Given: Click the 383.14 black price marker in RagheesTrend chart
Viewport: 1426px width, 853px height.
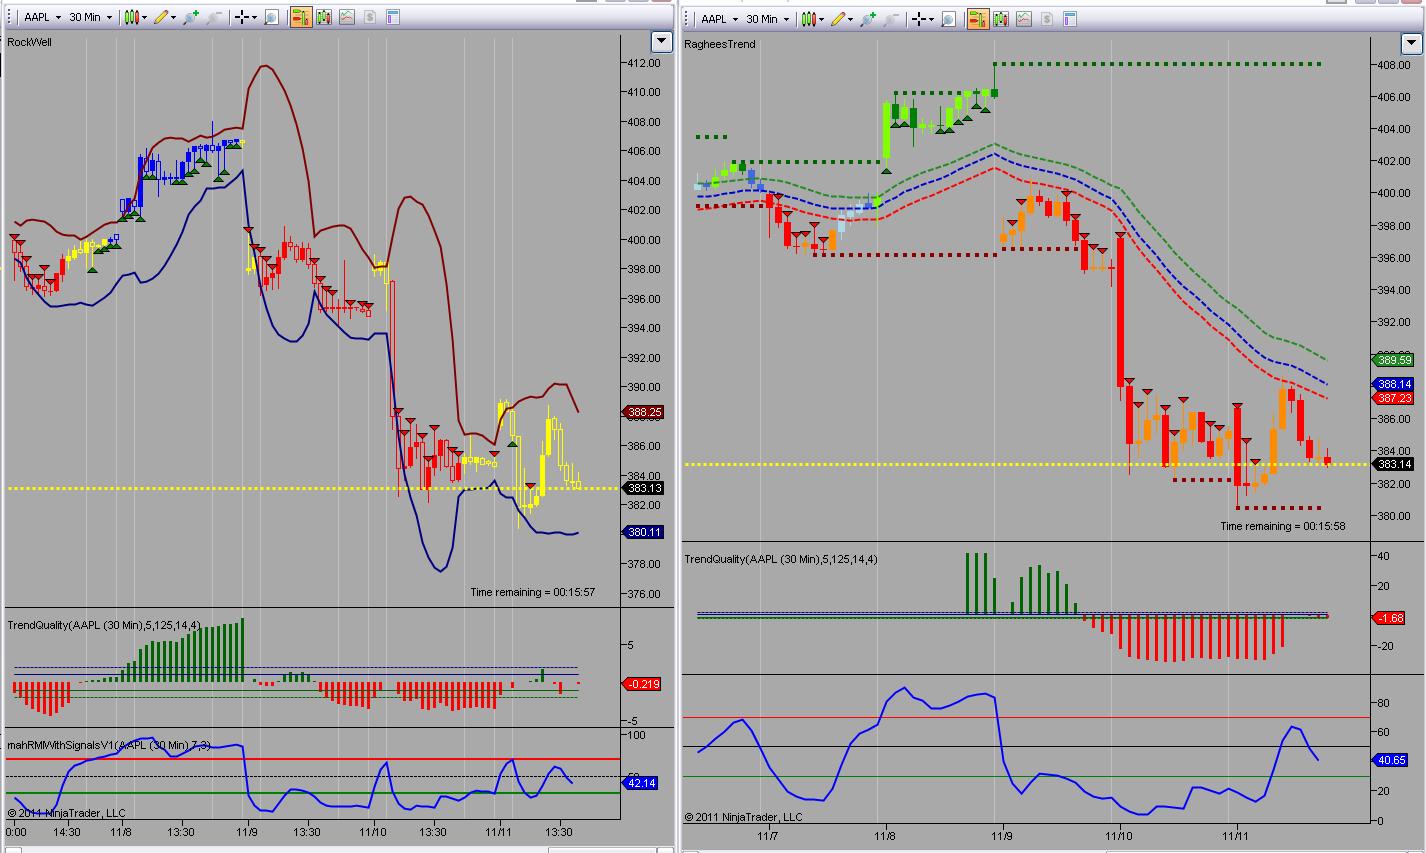Looking at the screenshot, I should coord(1394,464).
